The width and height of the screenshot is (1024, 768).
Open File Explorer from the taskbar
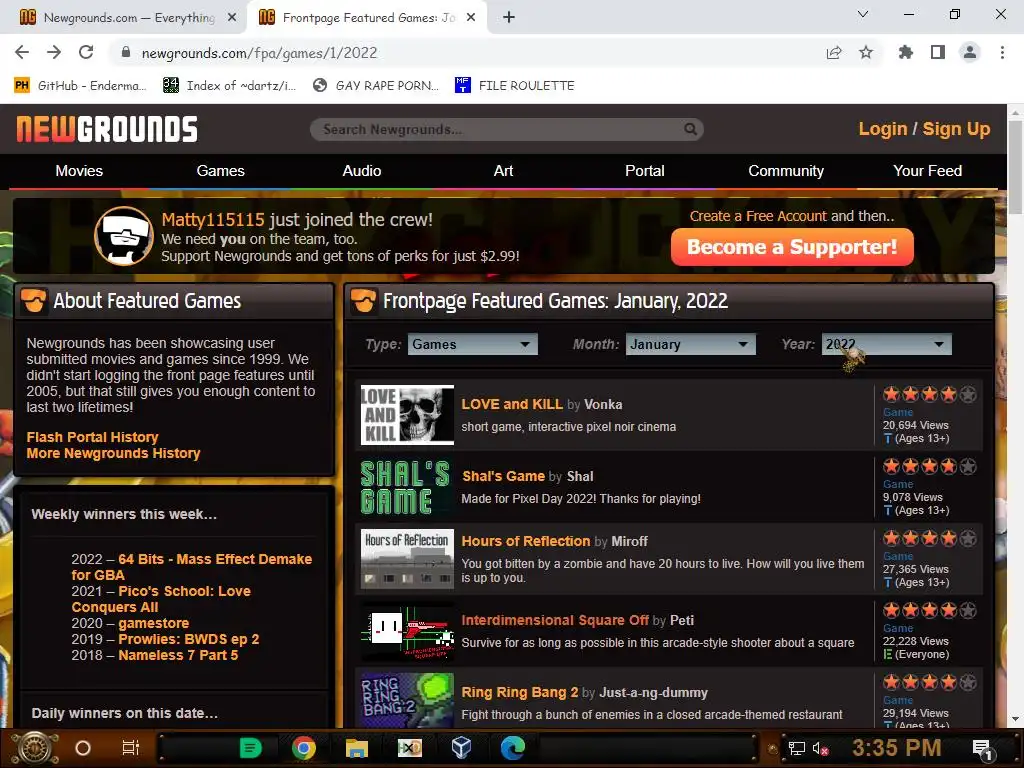pos(357,748)
